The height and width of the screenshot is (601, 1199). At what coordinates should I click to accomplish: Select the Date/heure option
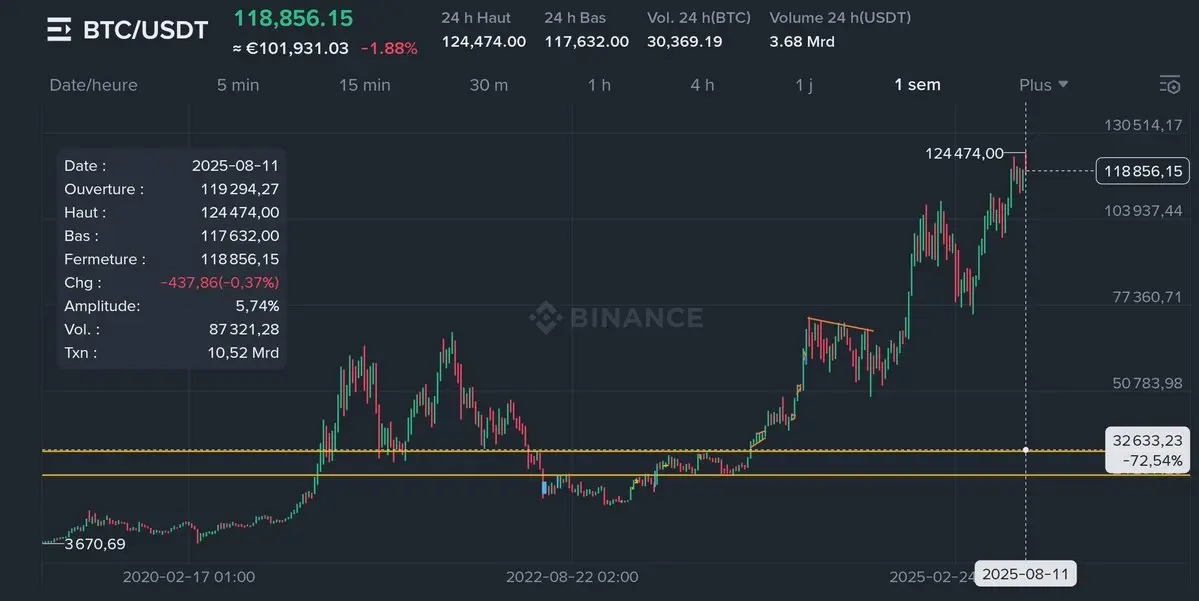pyautogui.click(x=93, y=85)
